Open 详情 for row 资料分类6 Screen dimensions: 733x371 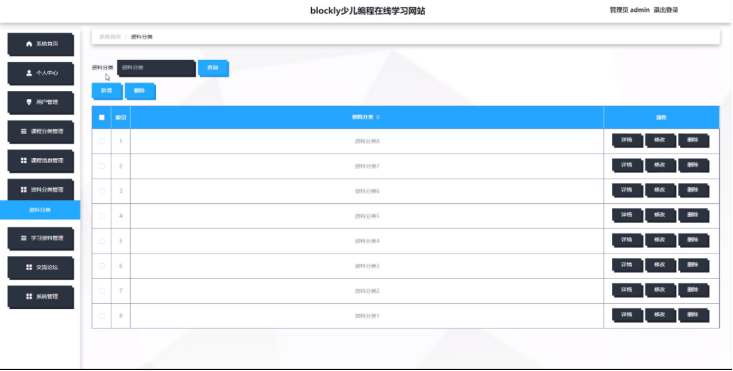[627, 191]
